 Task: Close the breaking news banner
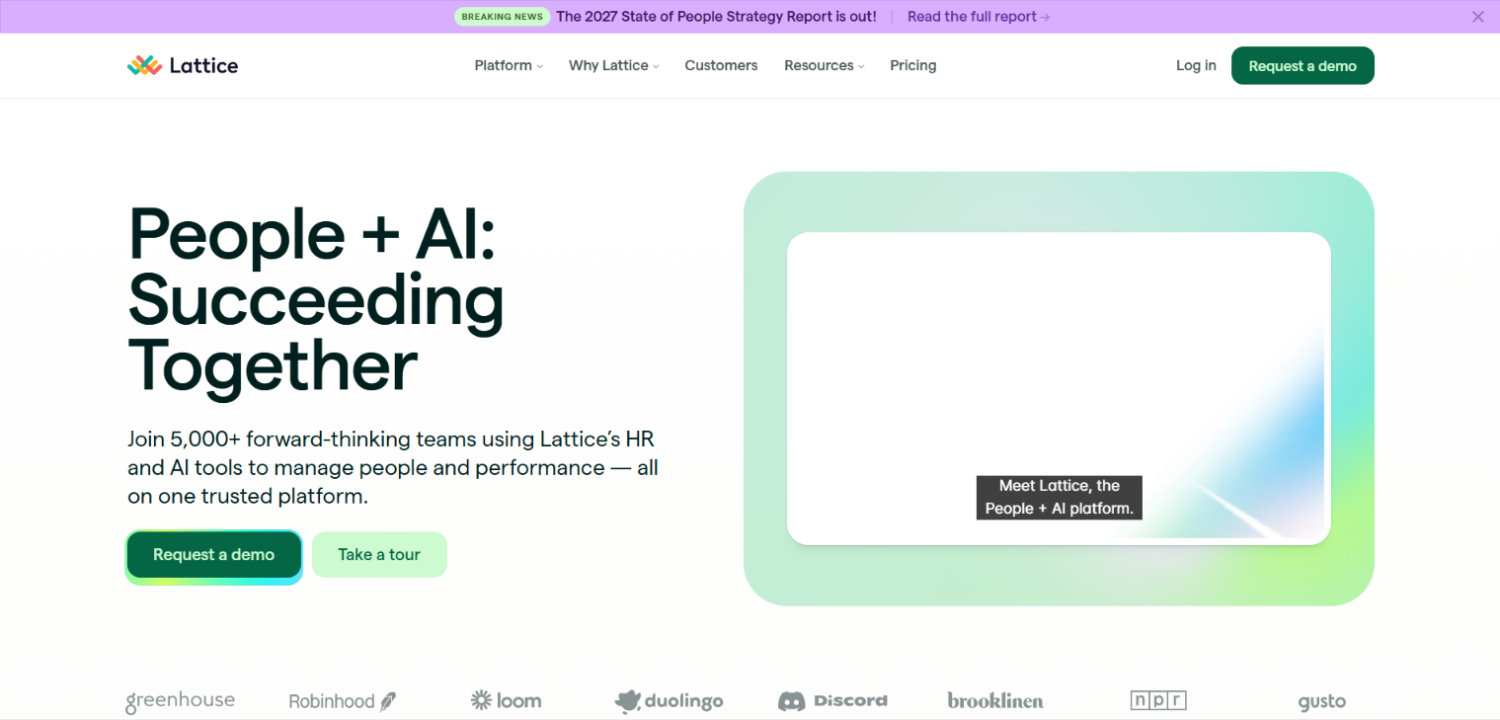click(x=1478, y=17)
